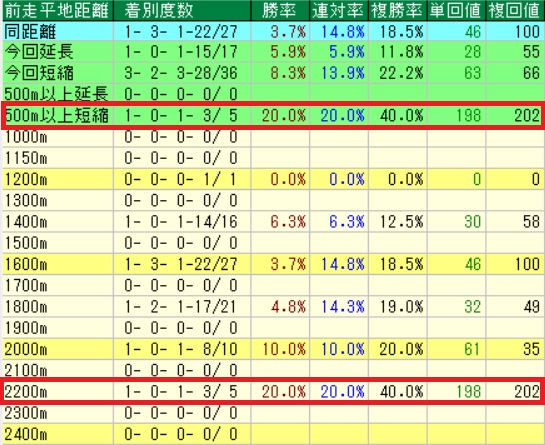
Task: Select the 同距離 row label
Action: pyautogui.click(x=30, y=32)
